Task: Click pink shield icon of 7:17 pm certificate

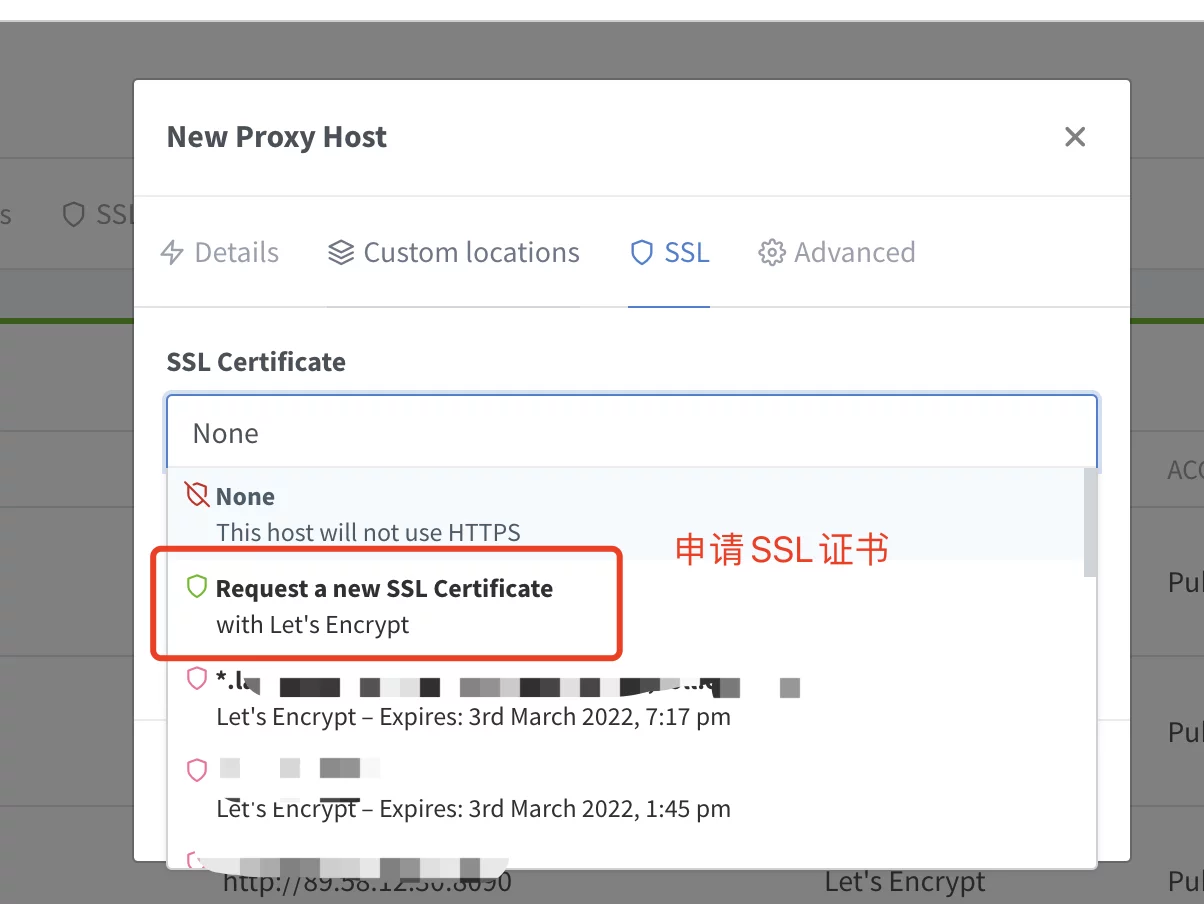Action: click(x=197, y=679)
